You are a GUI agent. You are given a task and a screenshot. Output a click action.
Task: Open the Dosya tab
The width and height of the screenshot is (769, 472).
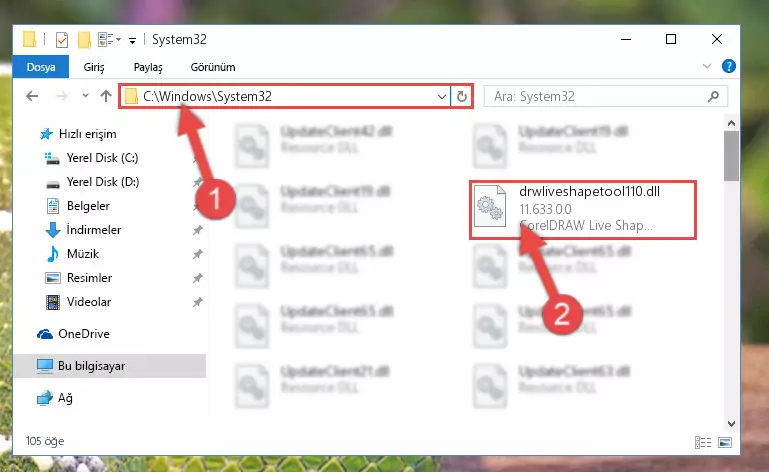[x=41, y=67]
